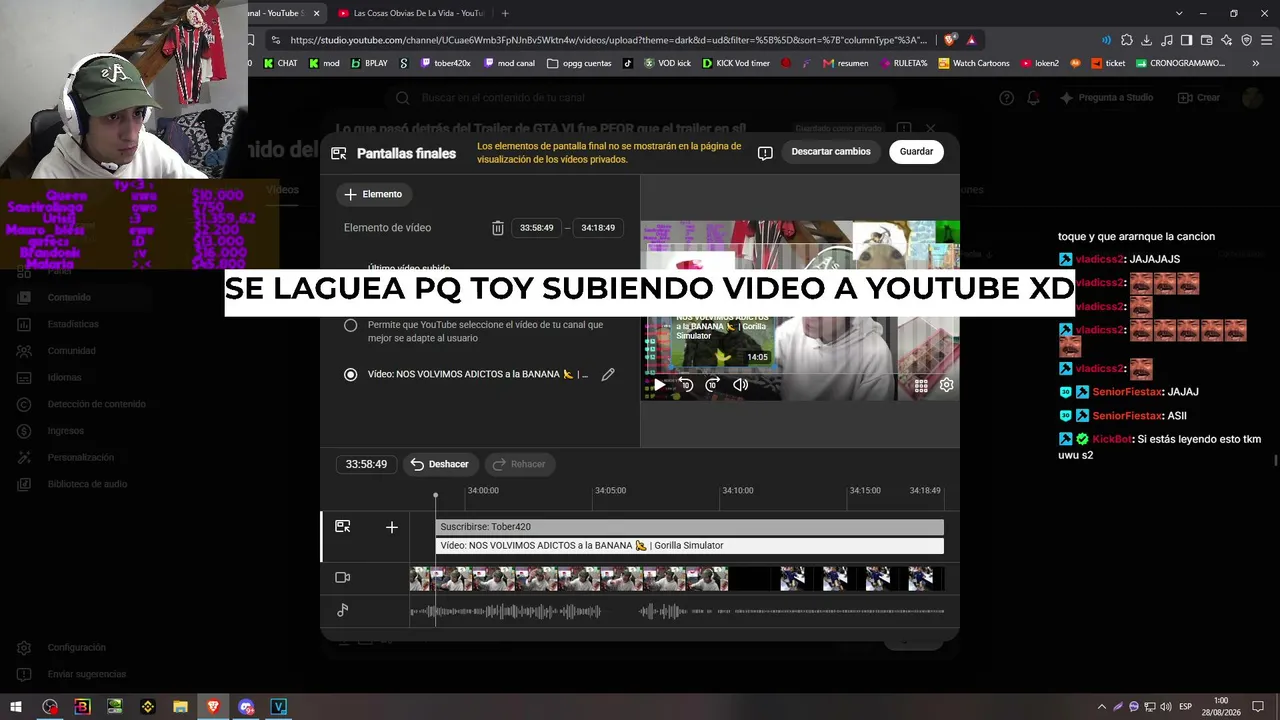Open browser tab search dropdown arrow
The height and width of the screenshot is (720, 1280).
coord(1179,13)
